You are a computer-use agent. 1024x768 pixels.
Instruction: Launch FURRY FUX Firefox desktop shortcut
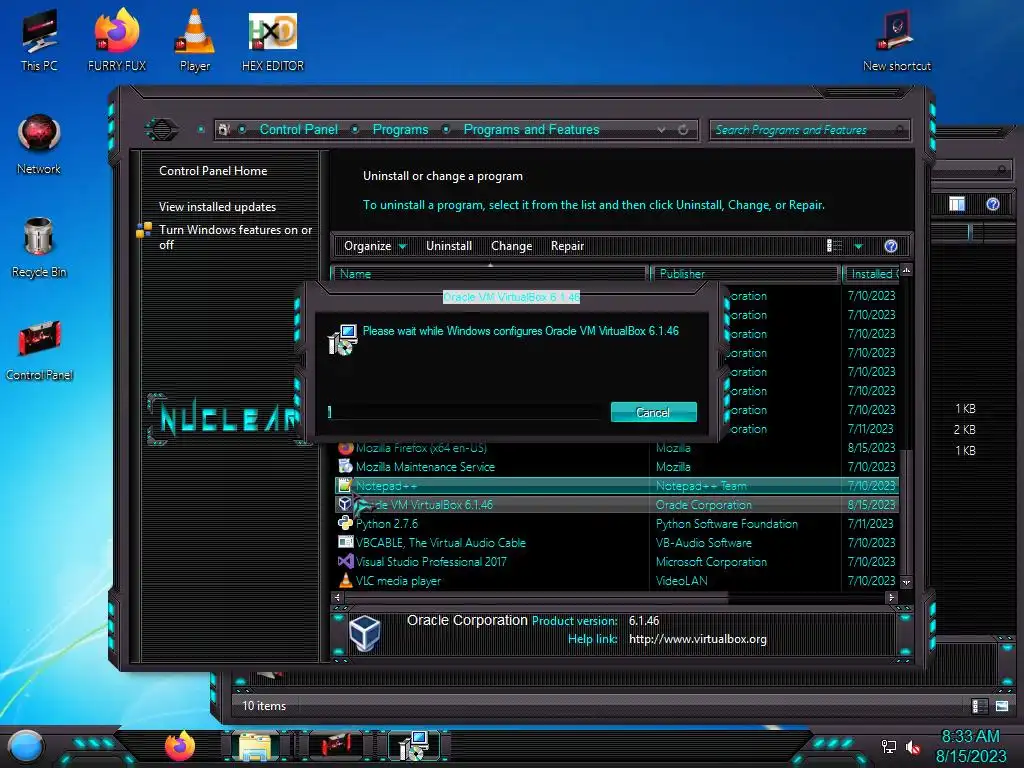[117, 39]
